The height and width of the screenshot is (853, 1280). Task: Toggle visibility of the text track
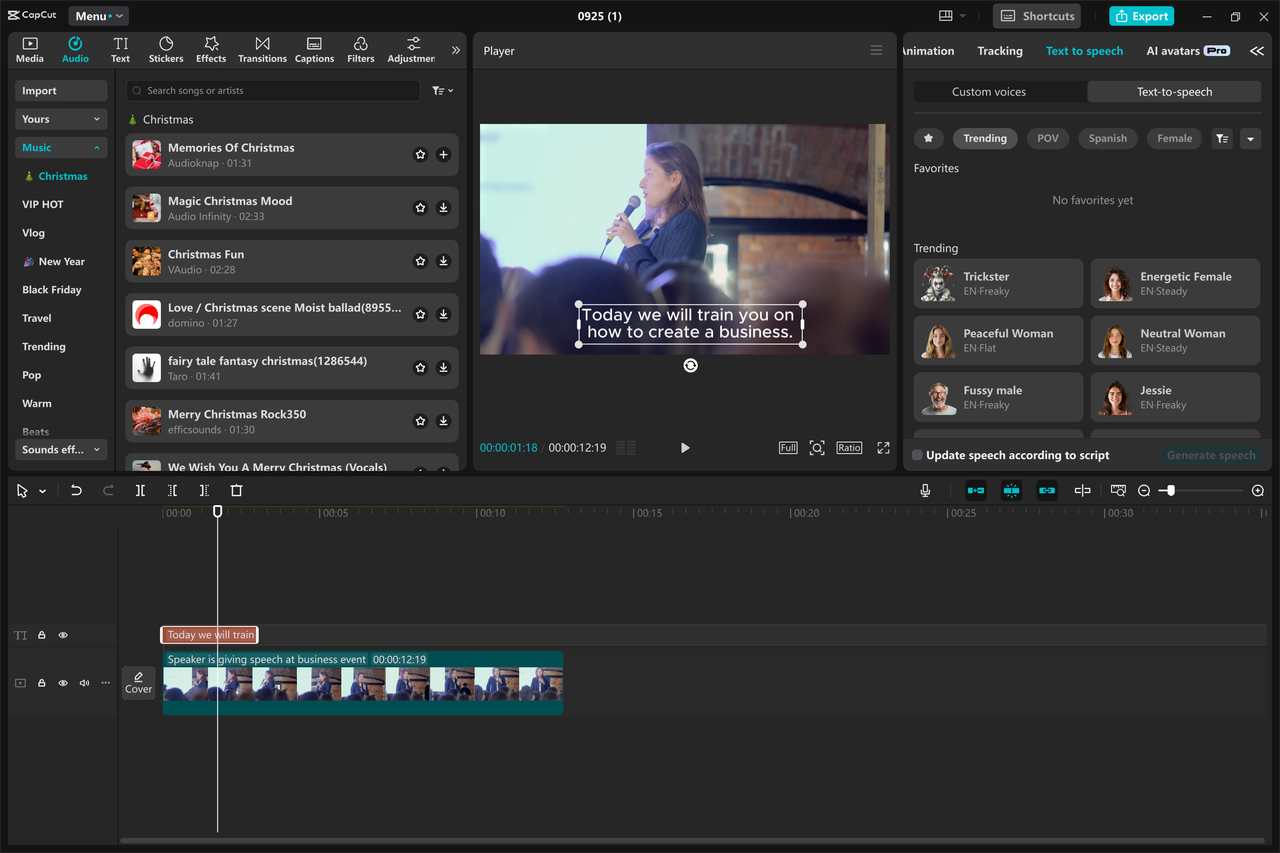pyautogui.click(x=62, y=634)
